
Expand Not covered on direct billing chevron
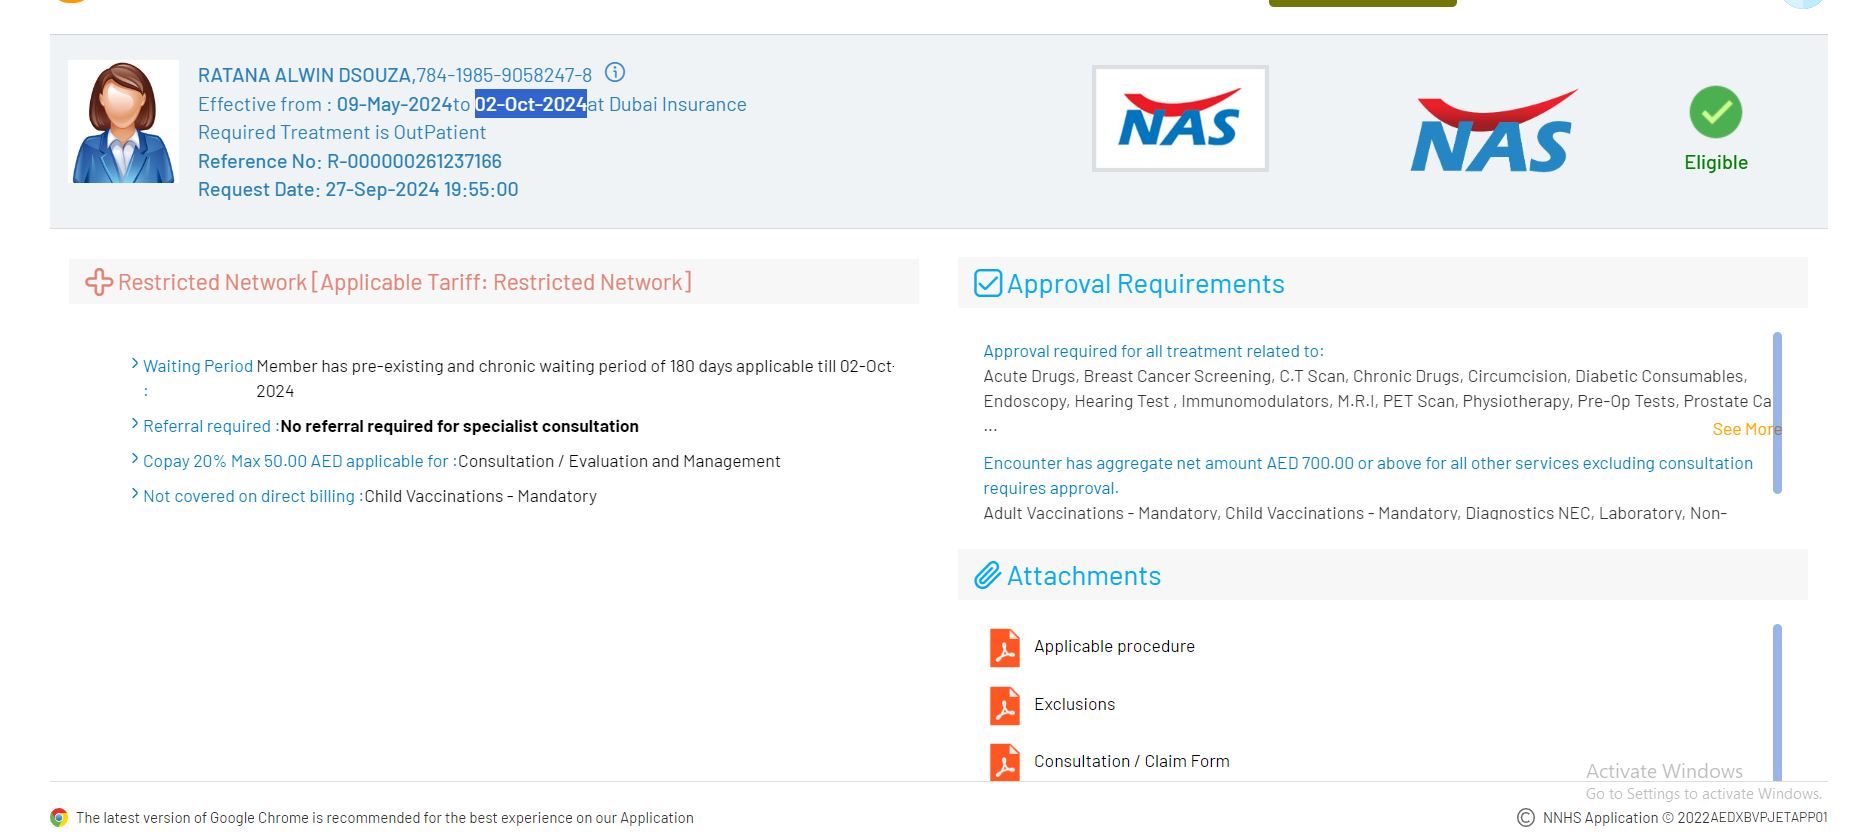pyautogui.click(x=135, y=494)
